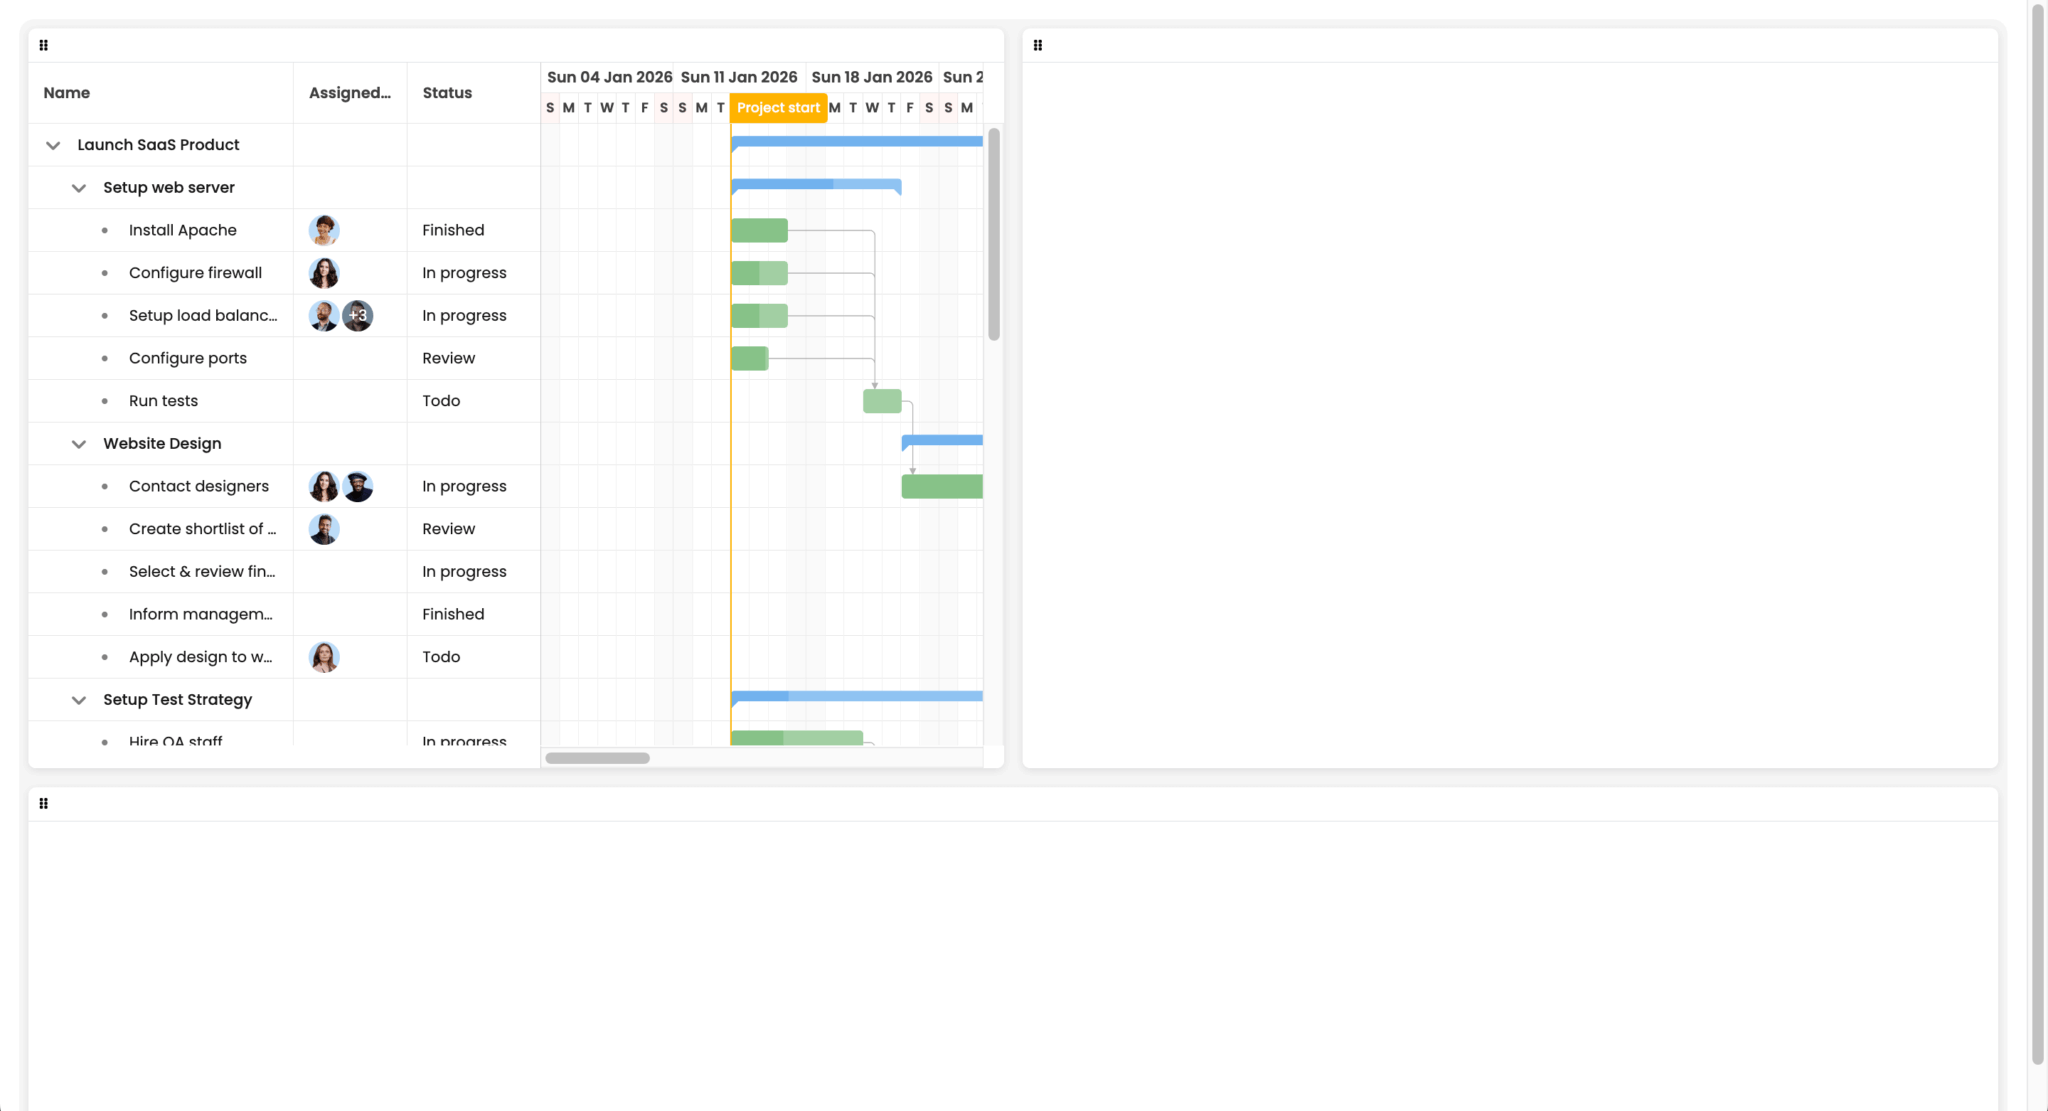
Task: Click the Project start marker label
Action: click(778, 108)
